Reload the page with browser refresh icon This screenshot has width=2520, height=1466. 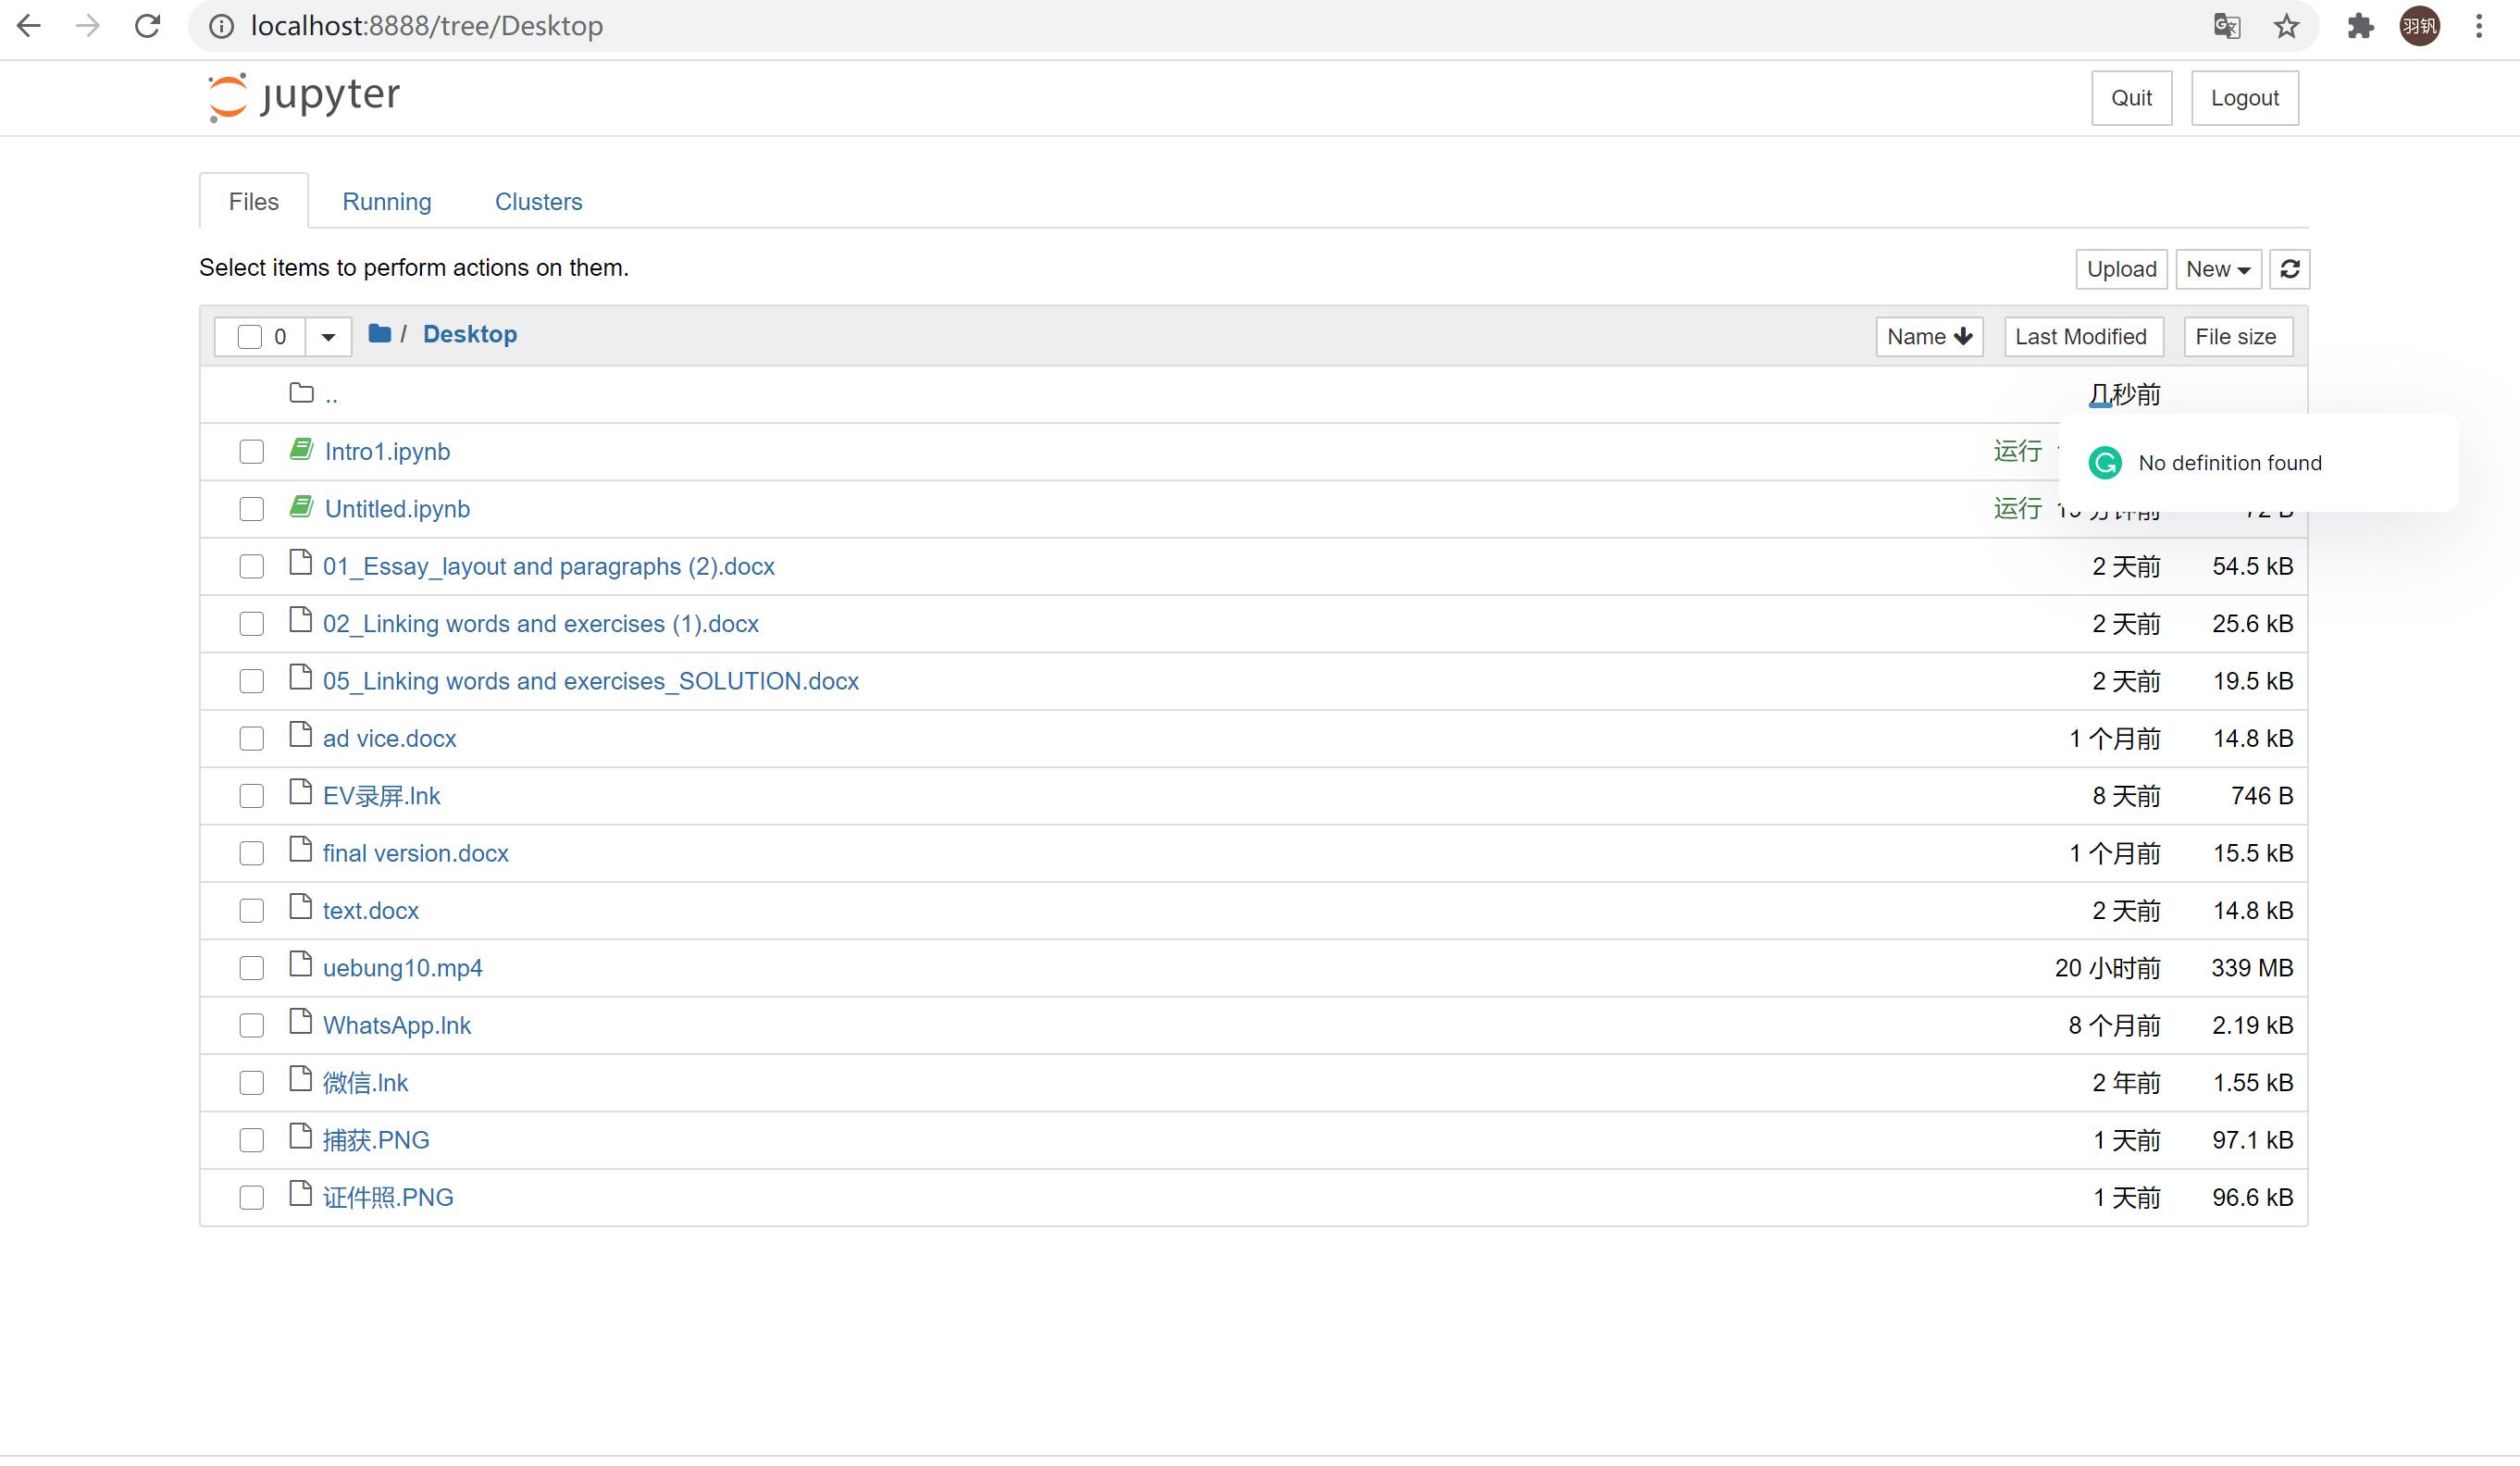148,26
